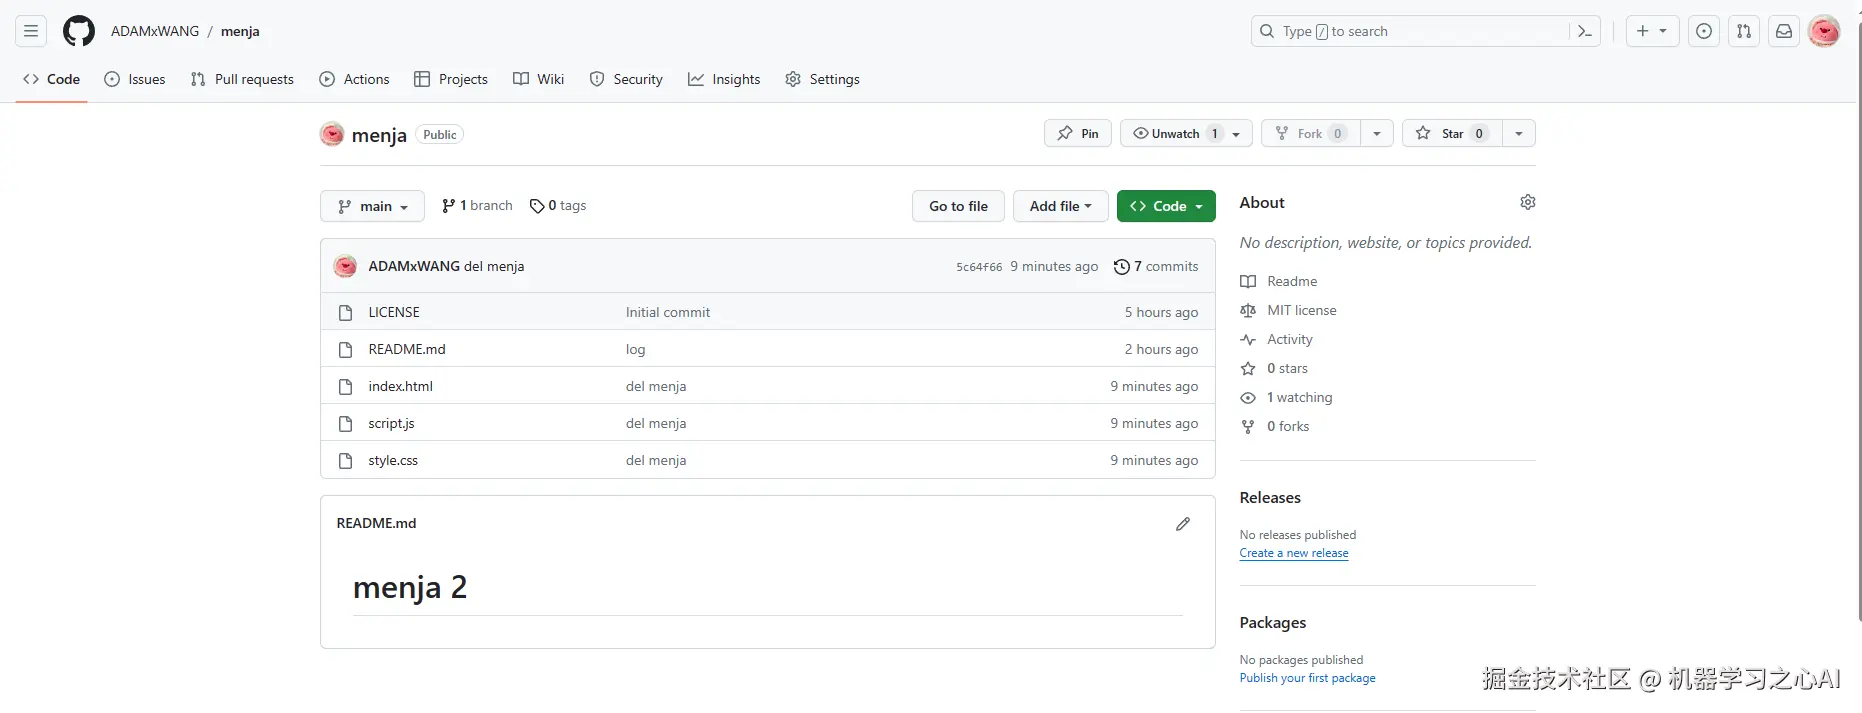Expand the create-new dropdown caret
The image size is (1862, 713).
point(1663,31)
